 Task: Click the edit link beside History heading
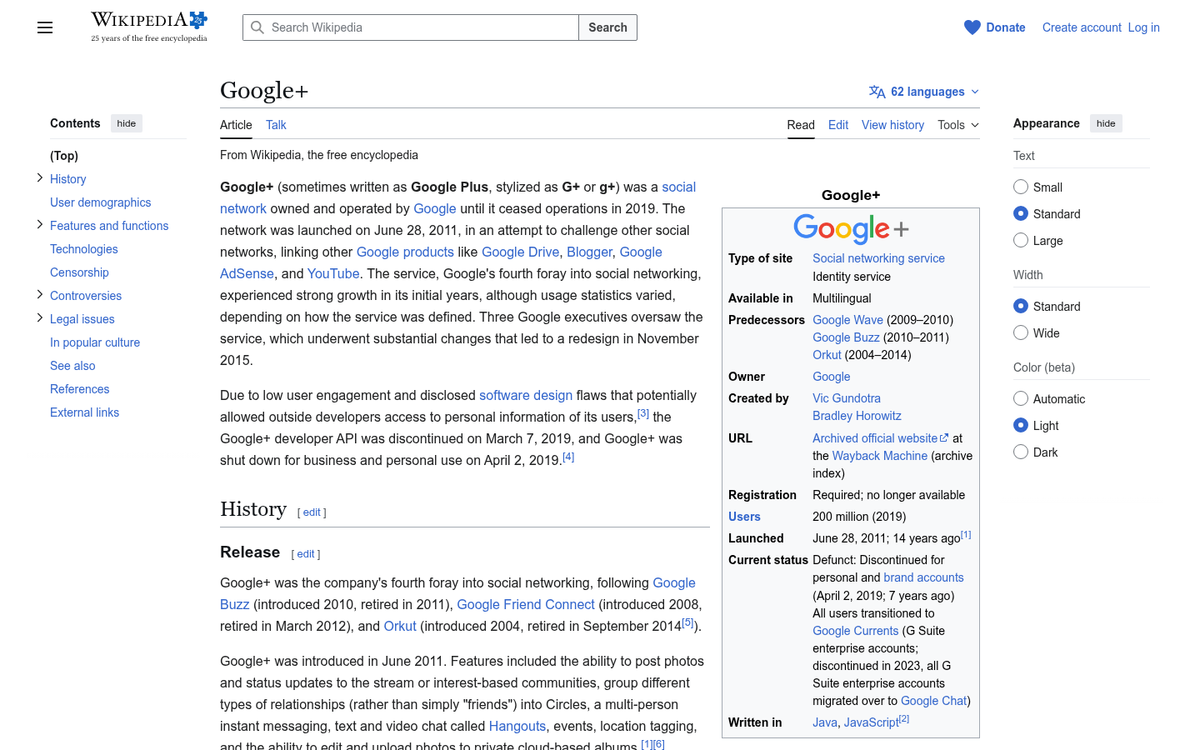pos(311,511)
